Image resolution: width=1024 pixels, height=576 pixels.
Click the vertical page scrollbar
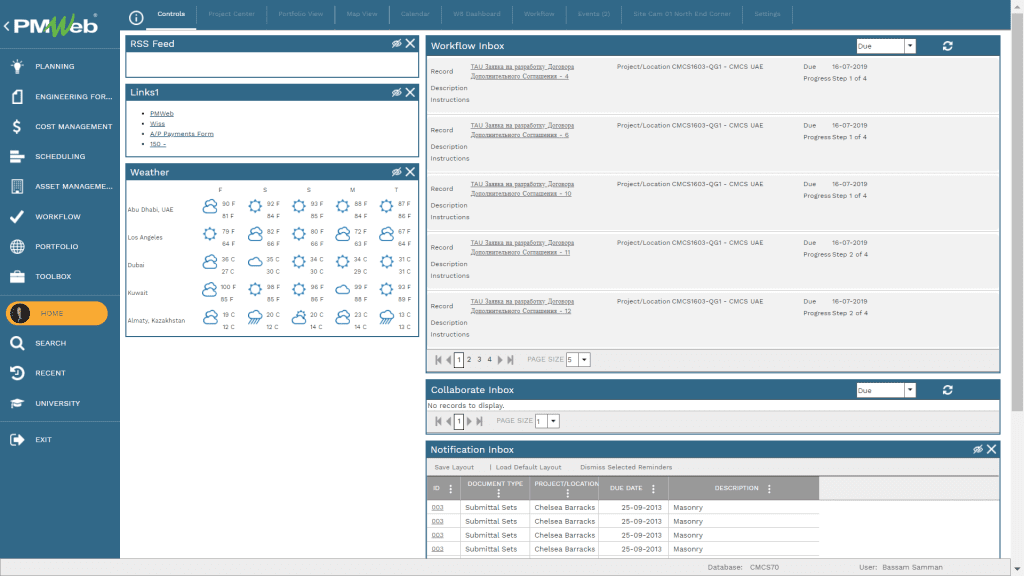coord(1017,212)
